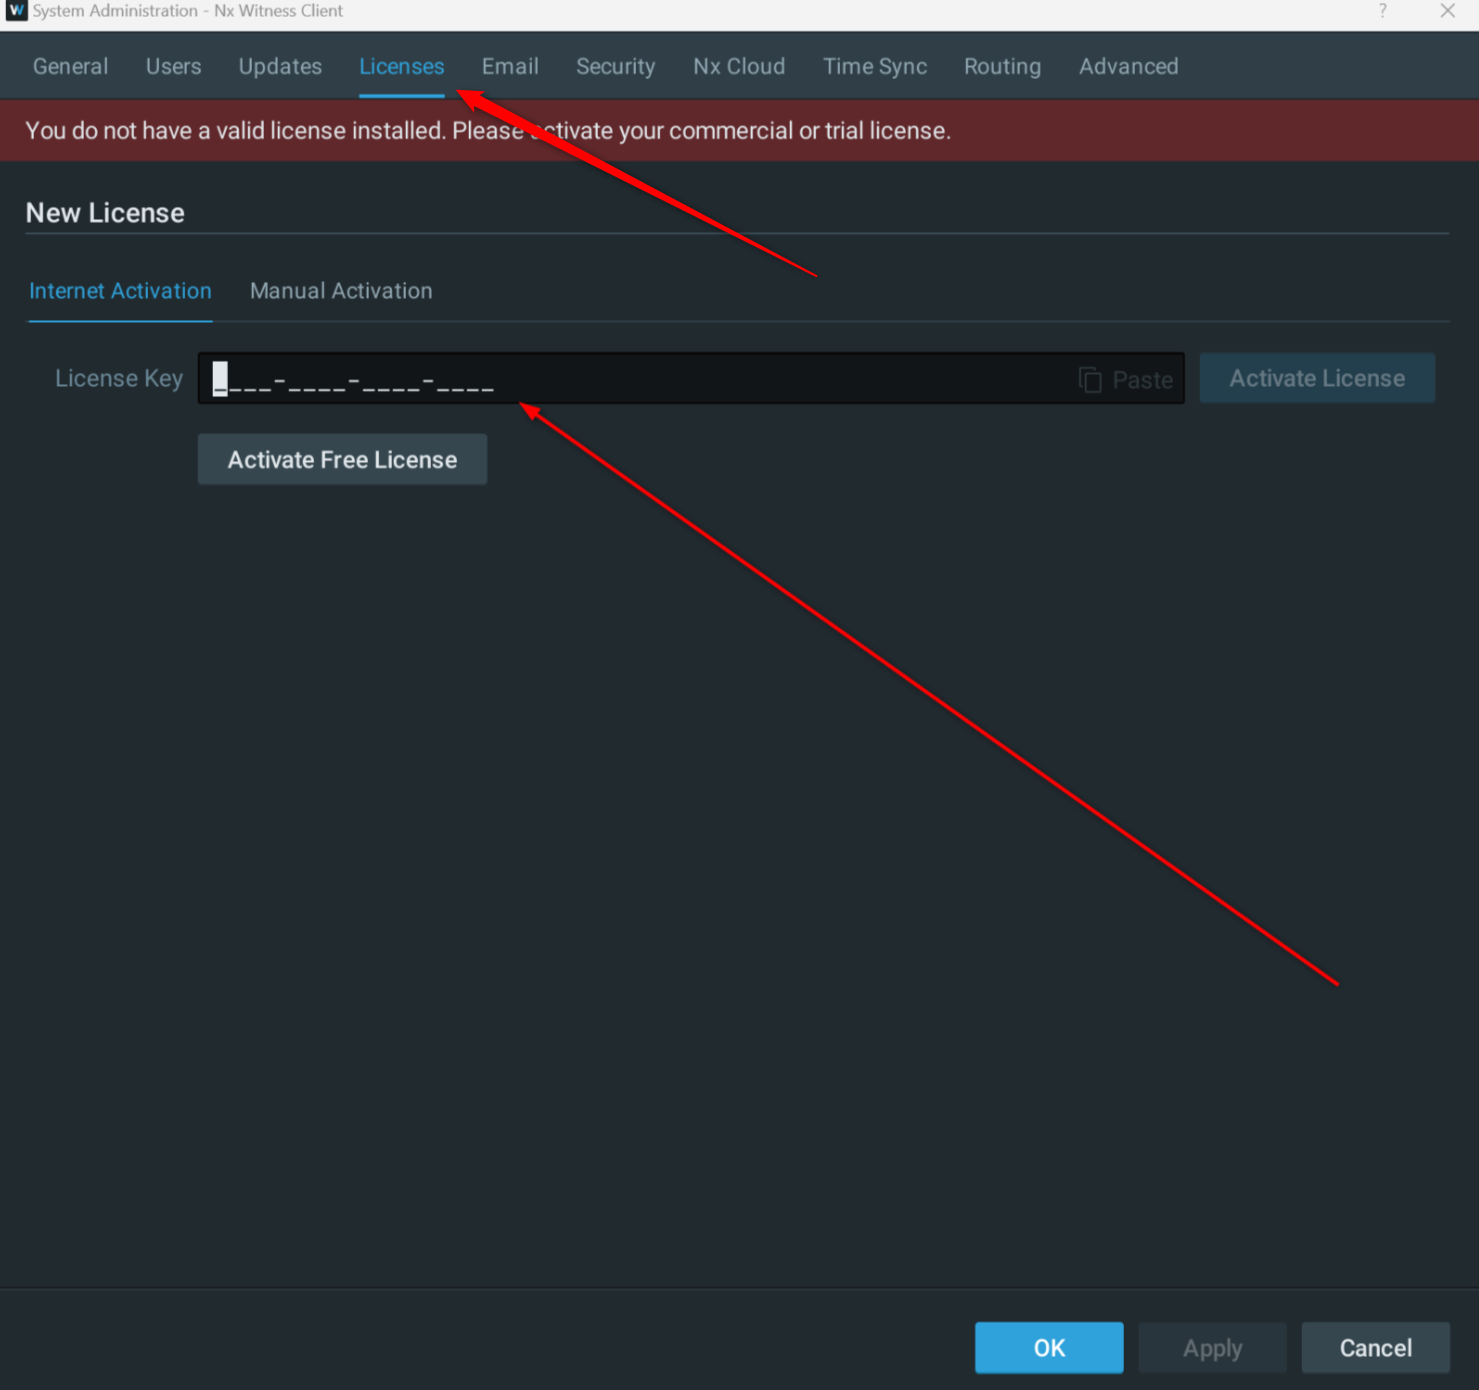Switch to the Users tab
The image size is (1479, 1390).
tap(173, 66)
